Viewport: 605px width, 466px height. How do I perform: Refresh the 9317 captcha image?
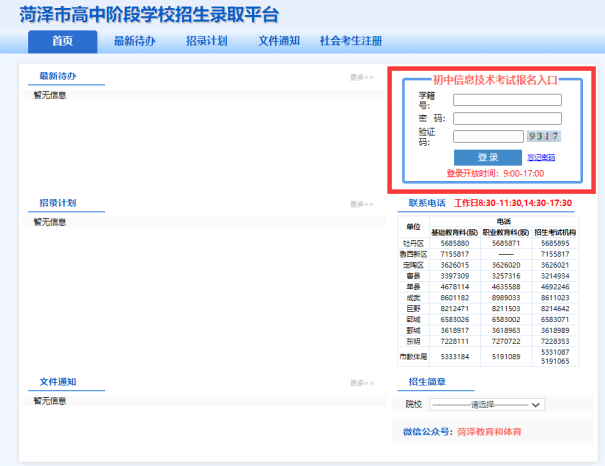pos(544,136)
